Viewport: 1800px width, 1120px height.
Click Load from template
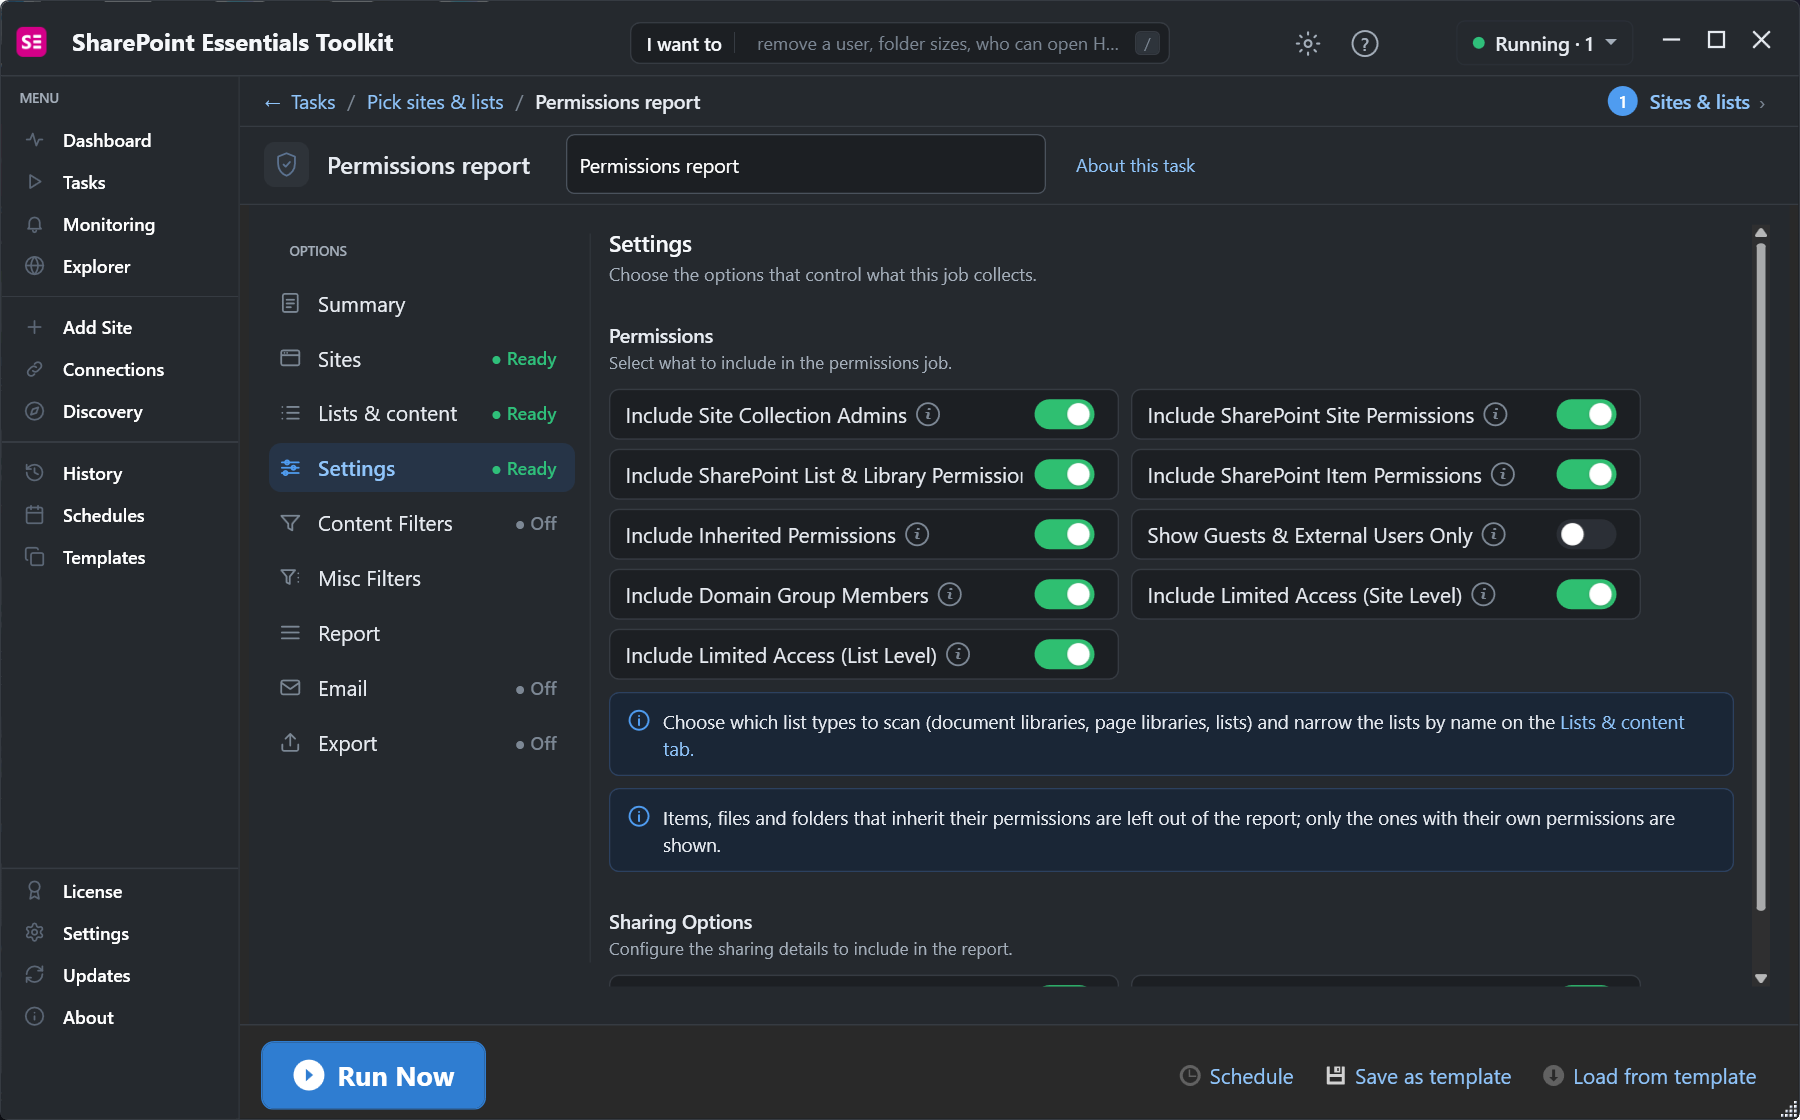(x=1650, y=1077)
